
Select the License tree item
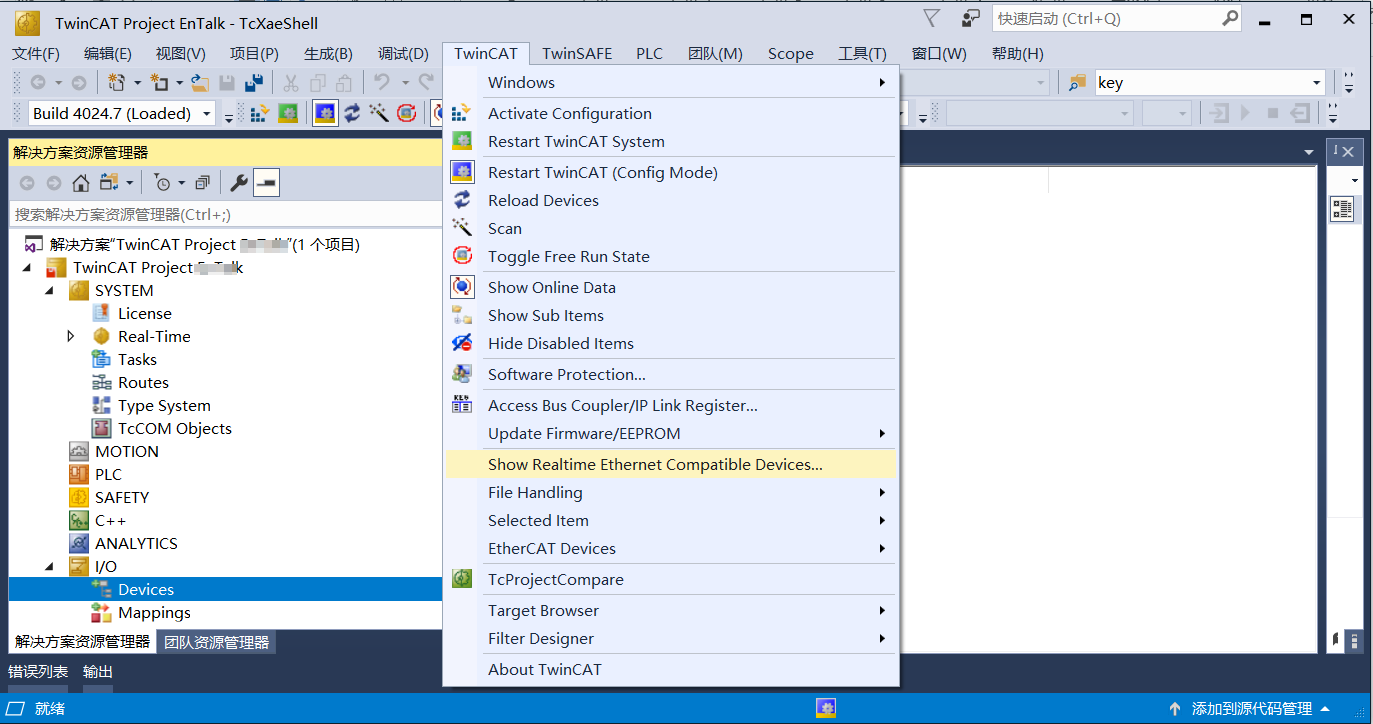point(145,314)
